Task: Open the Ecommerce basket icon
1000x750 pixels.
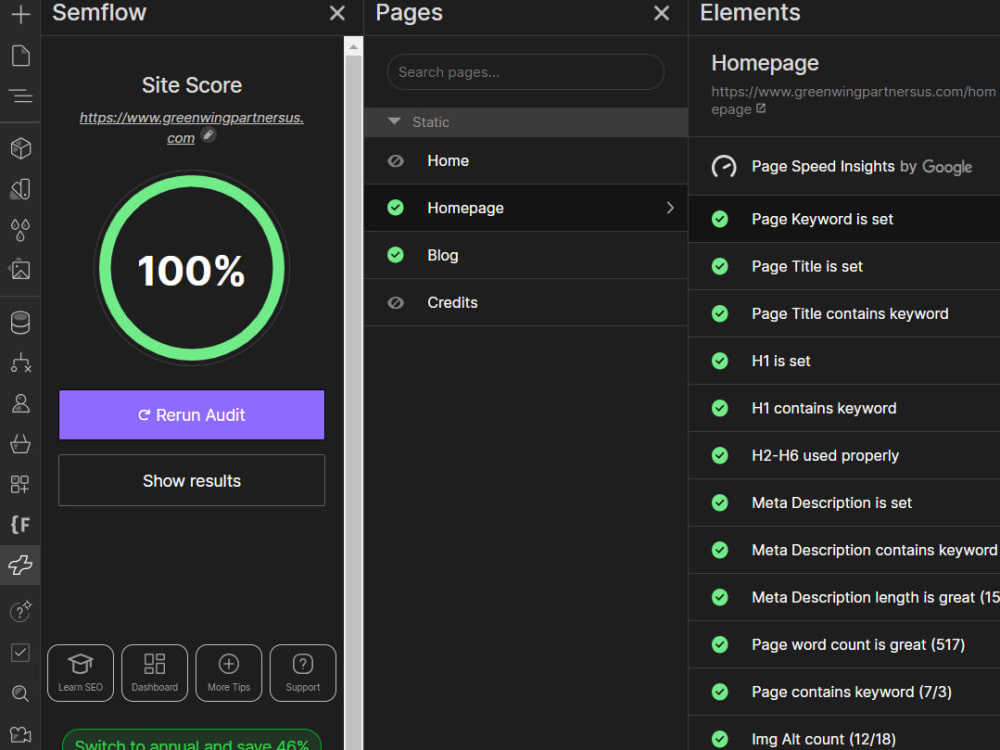Action: pyautogui.click(x=20, y=443)
